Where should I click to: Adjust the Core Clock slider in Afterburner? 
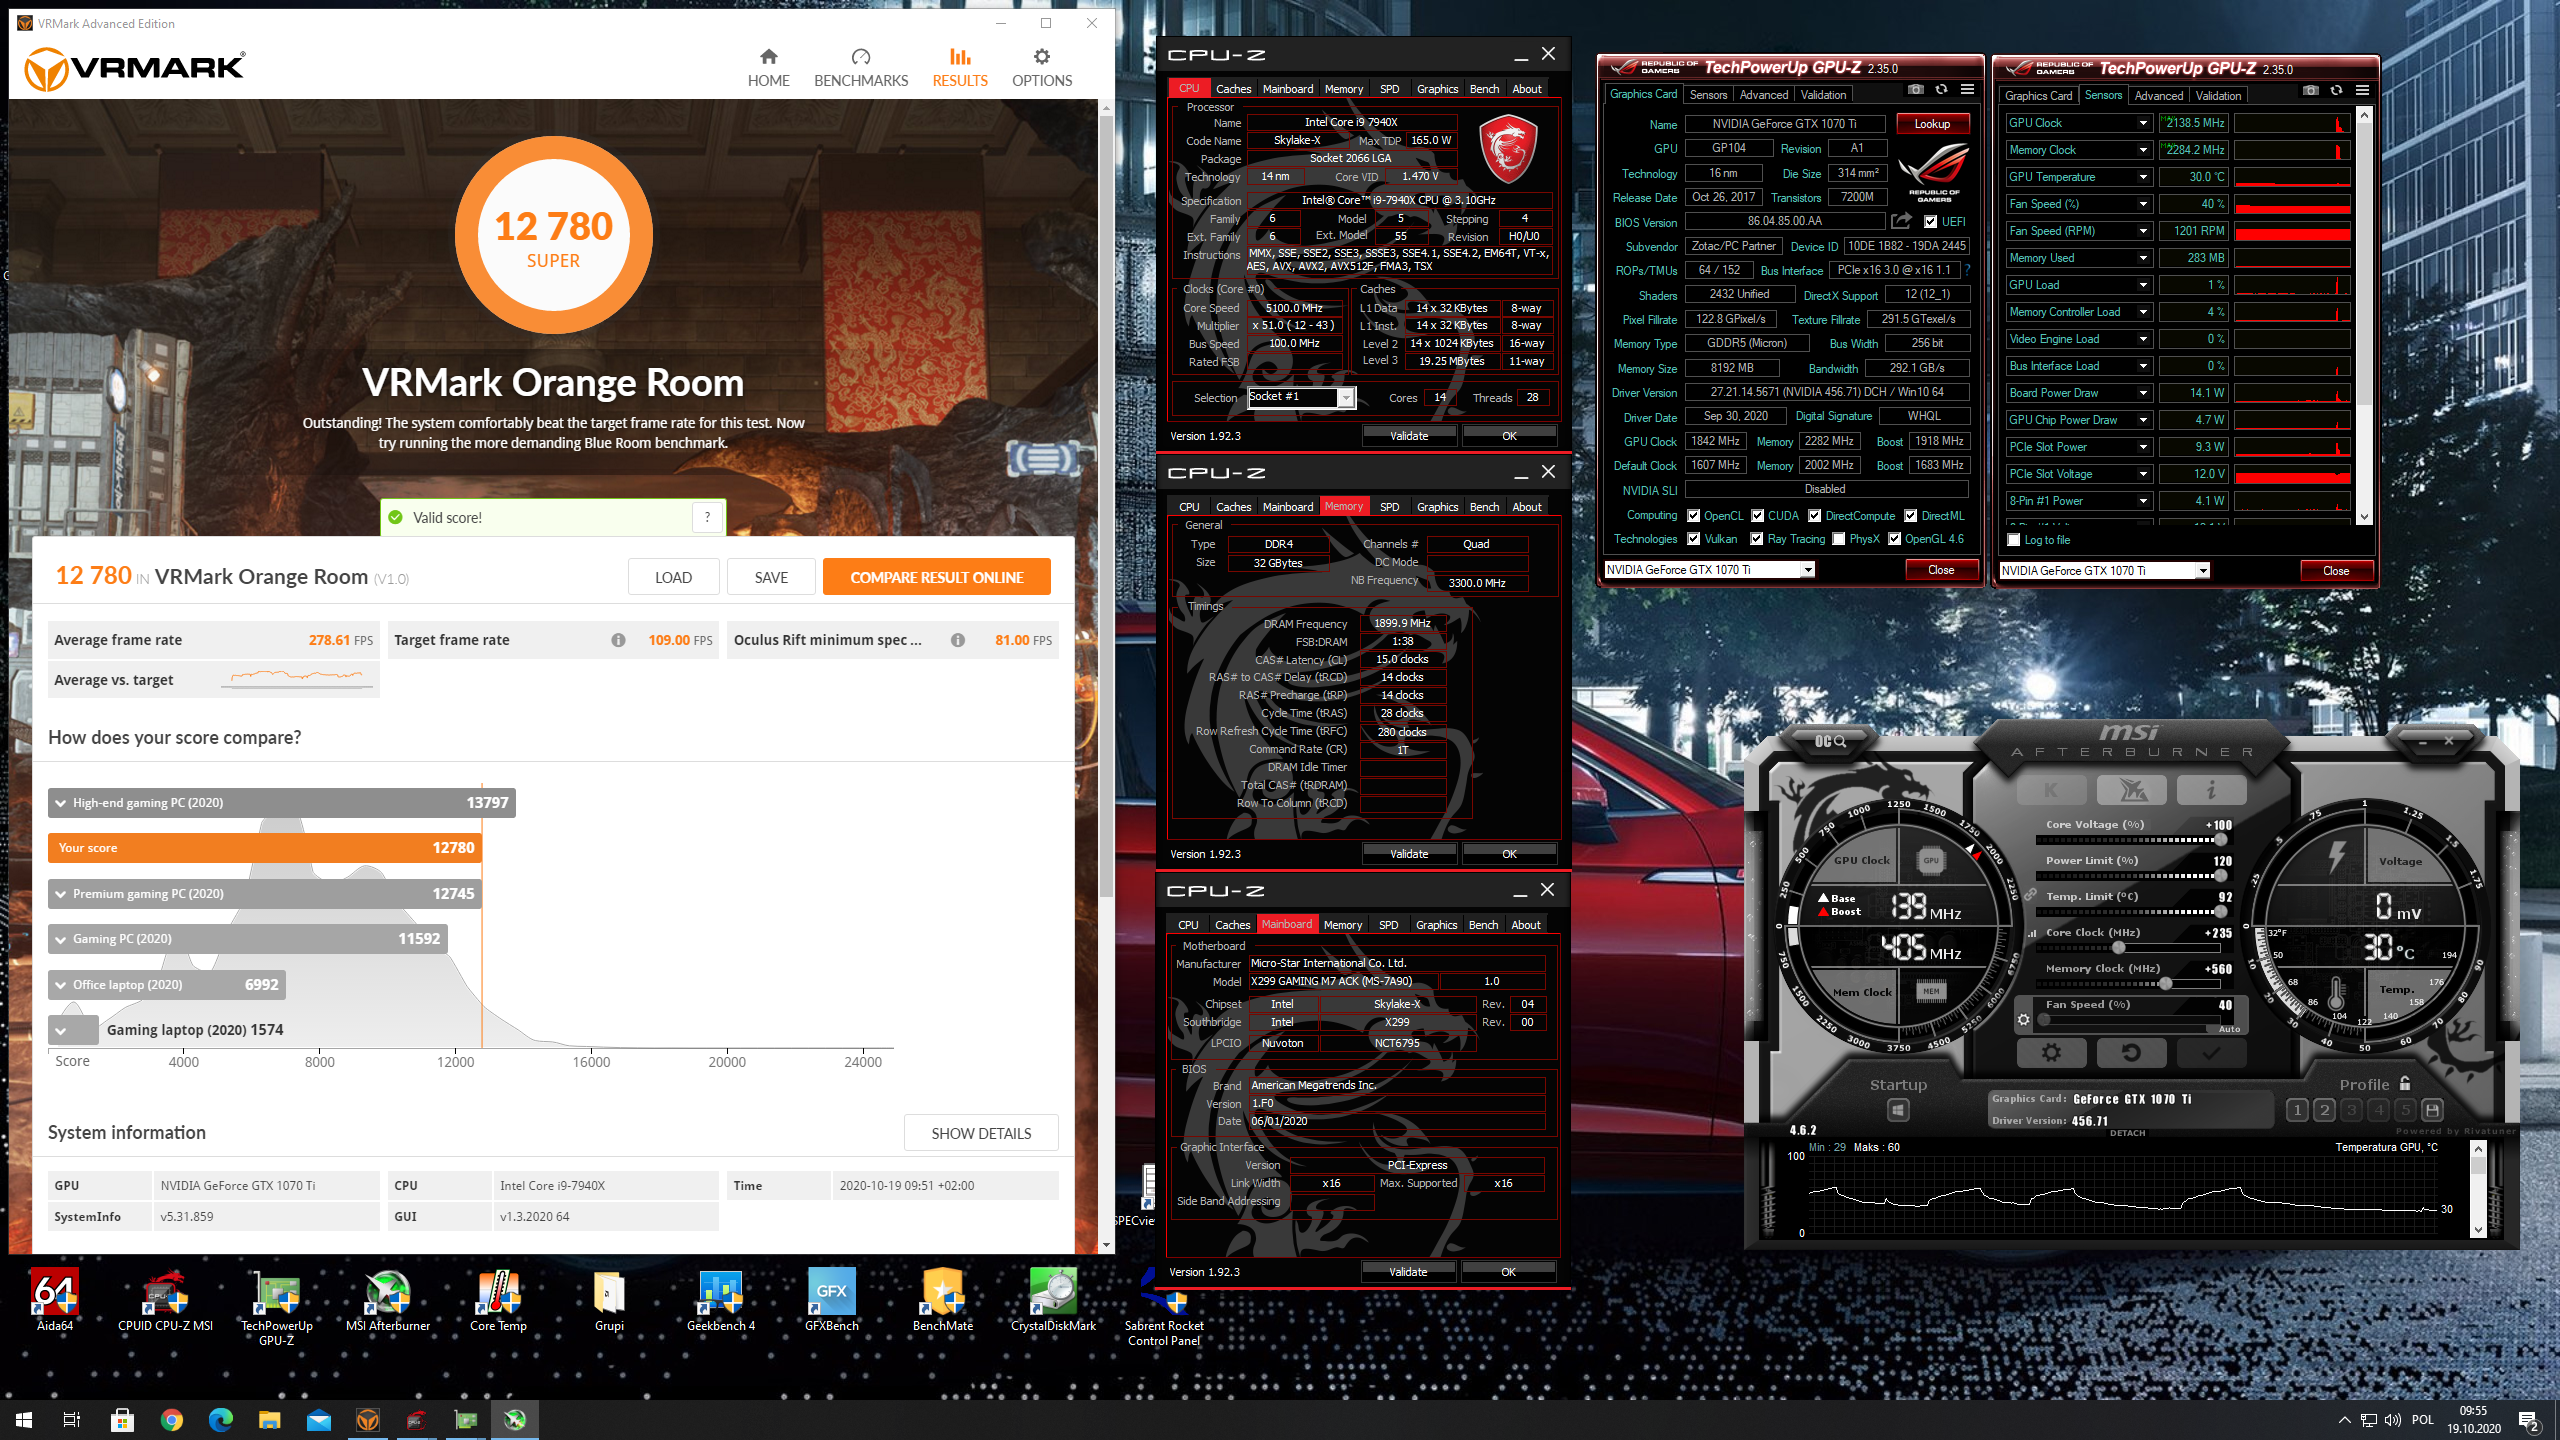(x=2119, y=947)
